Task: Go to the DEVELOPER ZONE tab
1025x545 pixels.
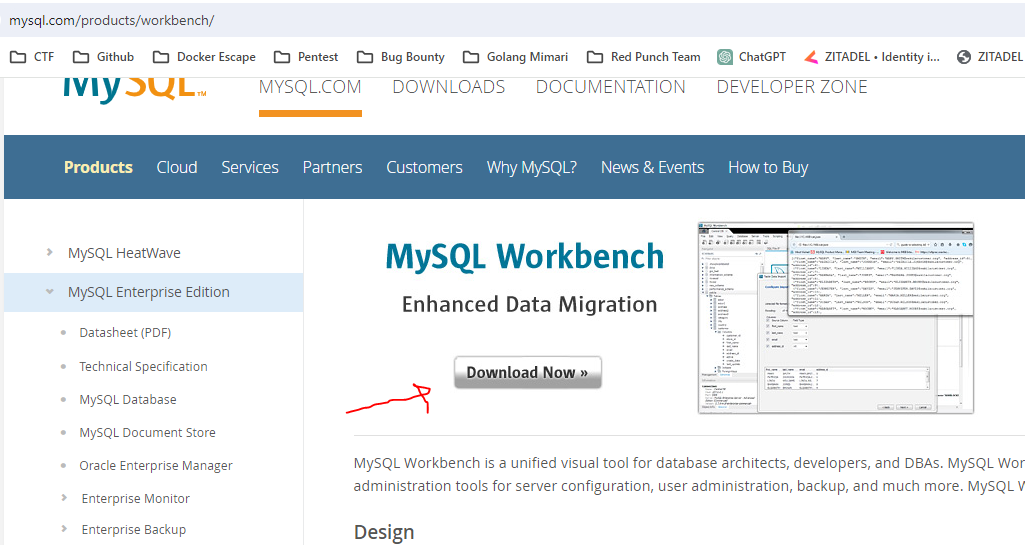Action: pos(792,87)
